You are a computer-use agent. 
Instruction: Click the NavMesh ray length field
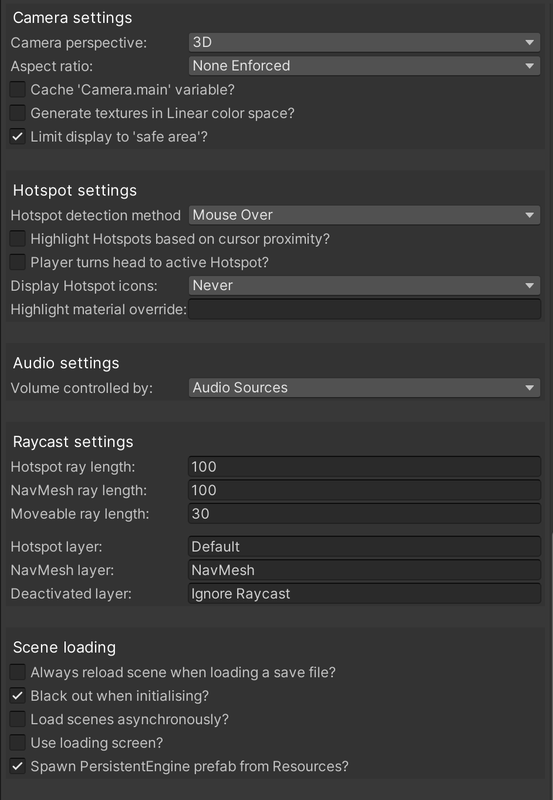click(x=364, y=490)
